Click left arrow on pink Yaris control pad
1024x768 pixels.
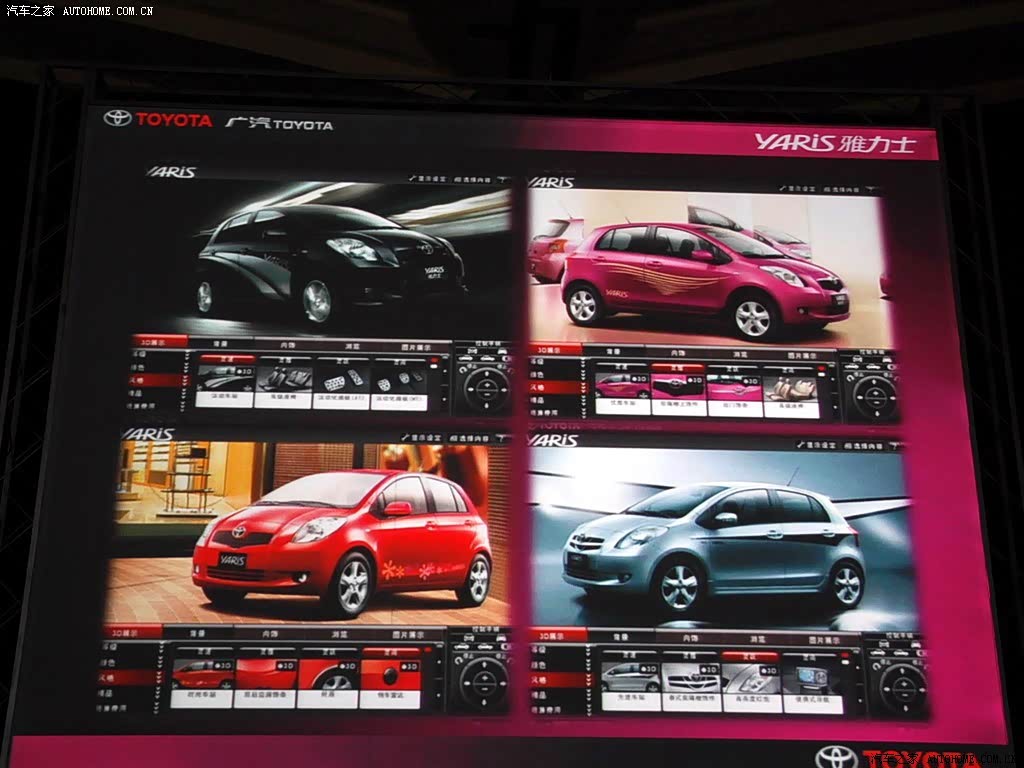click(x=858, y=396)
